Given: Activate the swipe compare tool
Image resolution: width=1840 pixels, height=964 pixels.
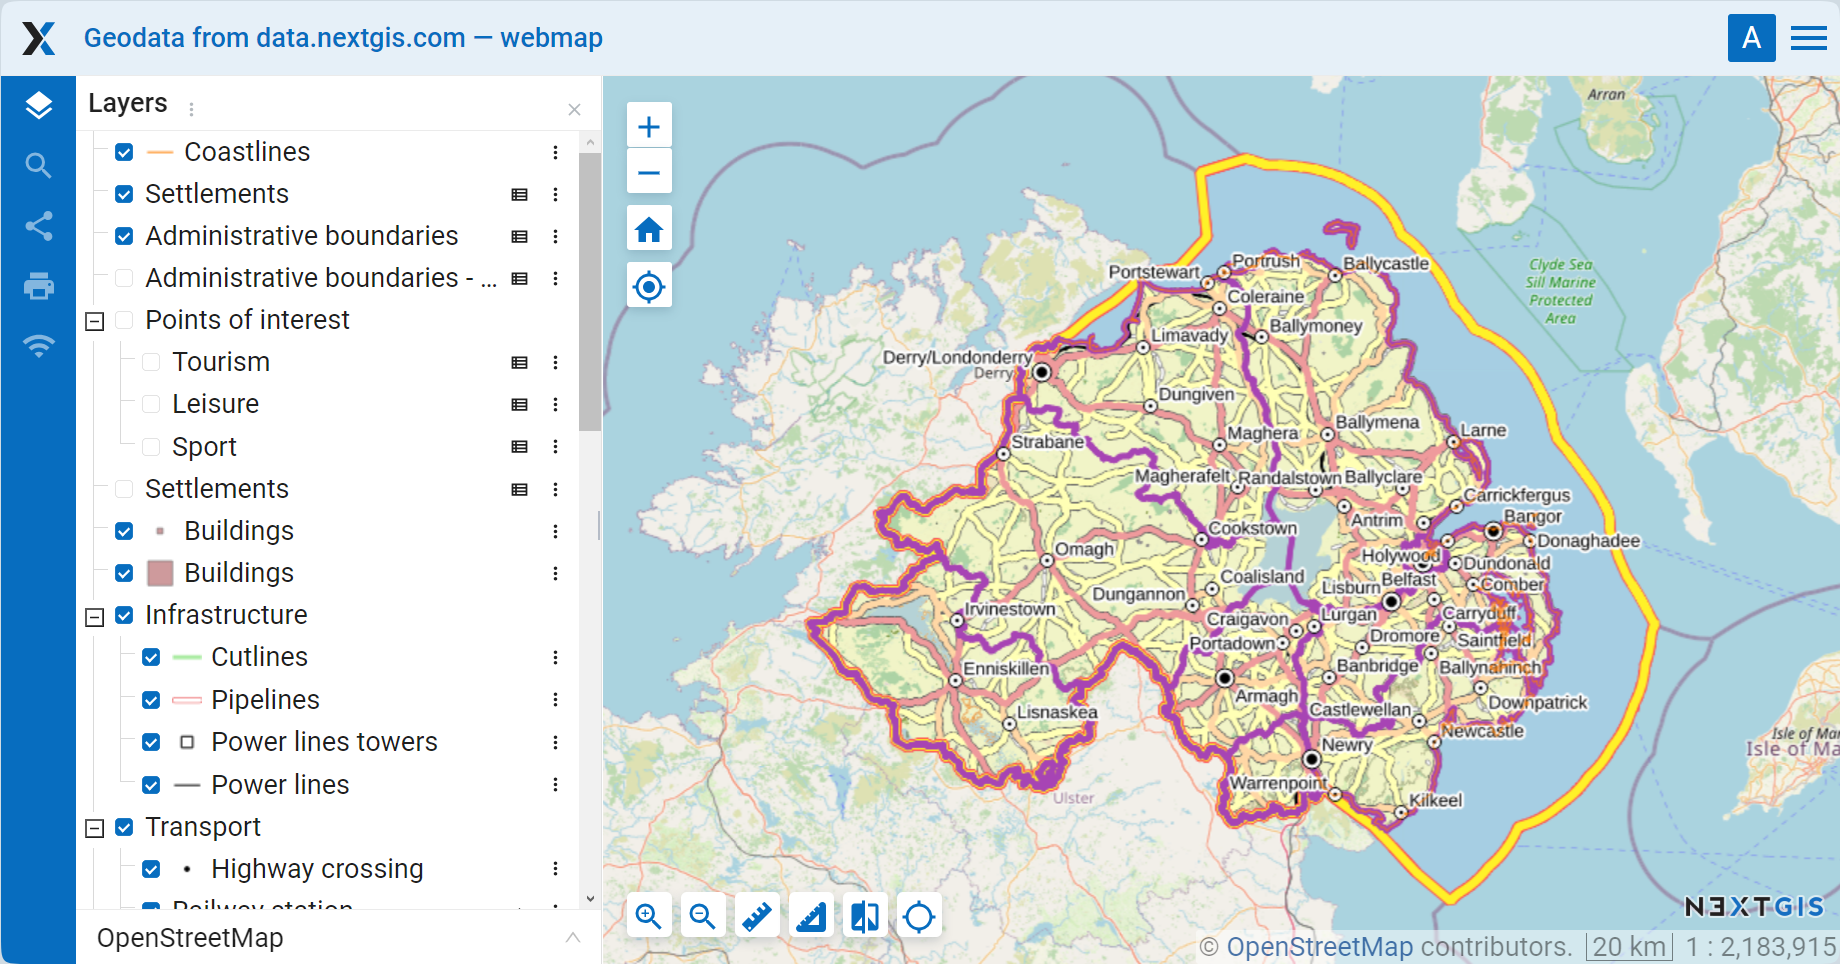Looking at the screenshot, I should coord(865,916).
